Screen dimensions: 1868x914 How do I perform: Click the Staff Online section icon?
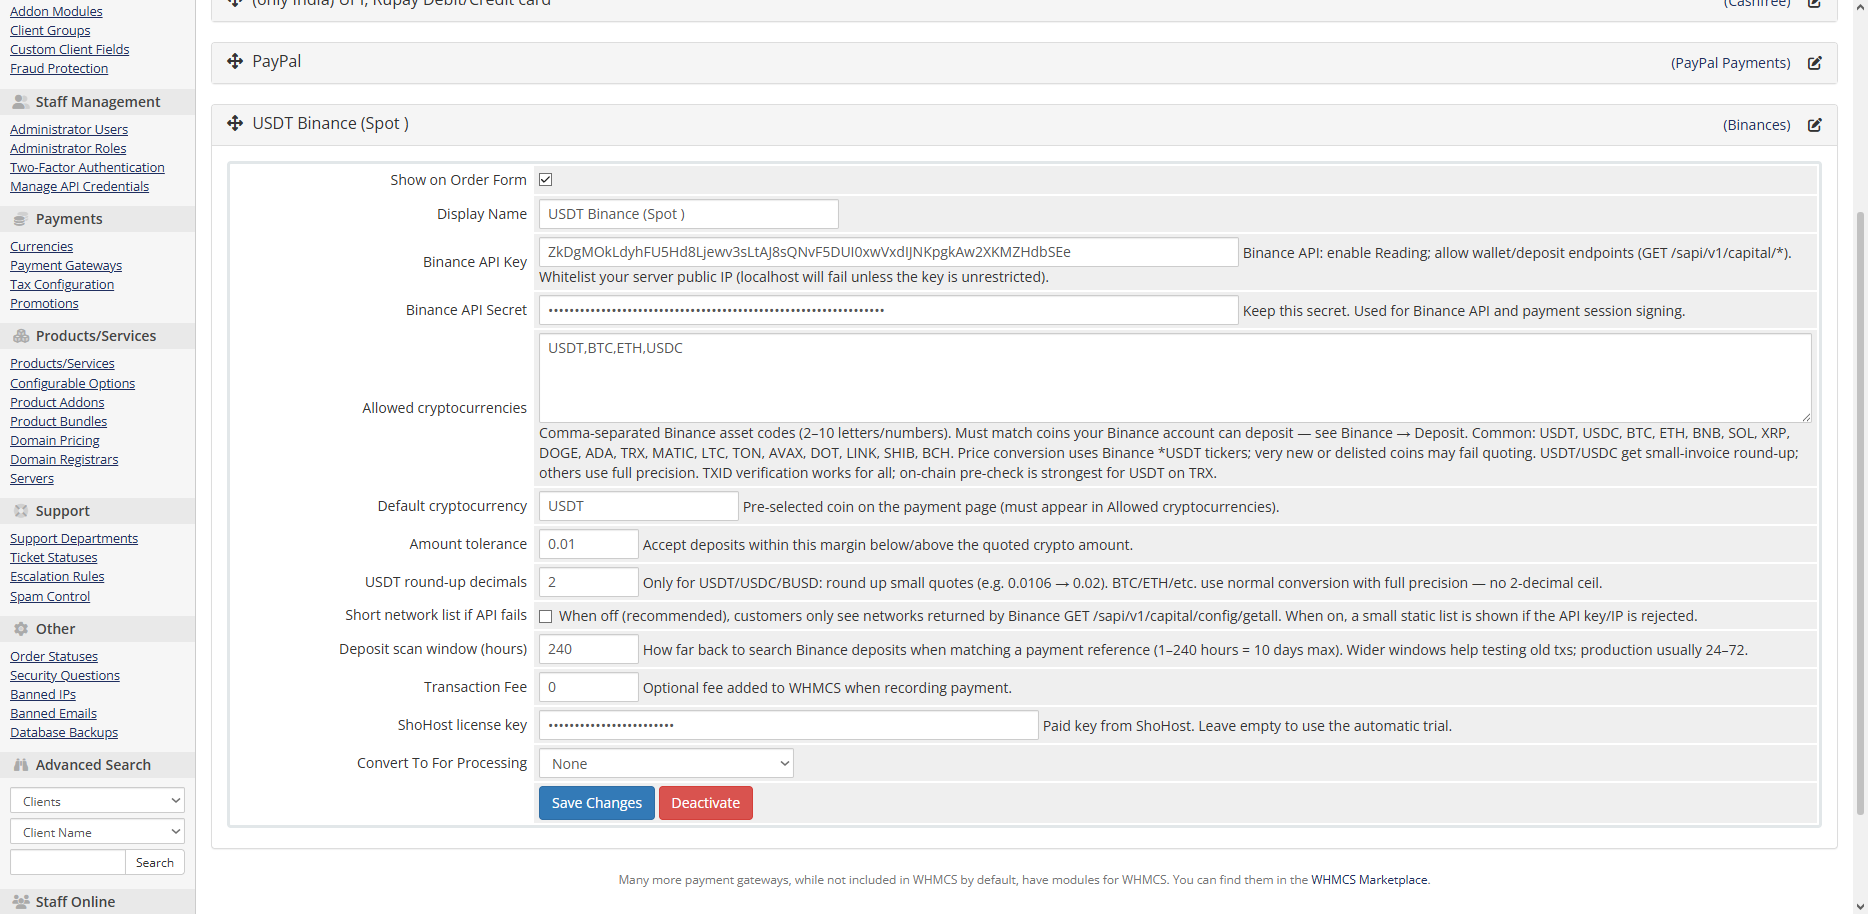click(x=20, y=902)
